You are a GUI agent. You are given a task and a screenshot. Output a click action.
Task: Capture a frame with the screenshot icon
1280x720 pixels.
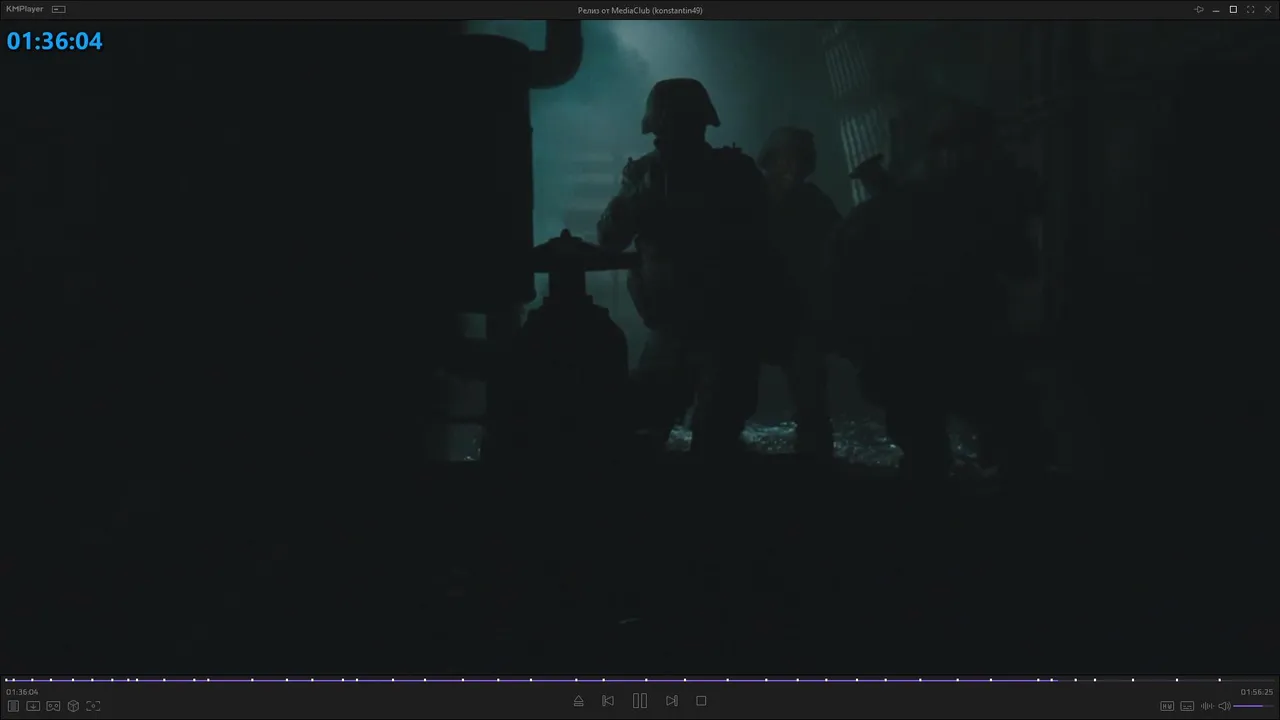(x=93, y=706)
